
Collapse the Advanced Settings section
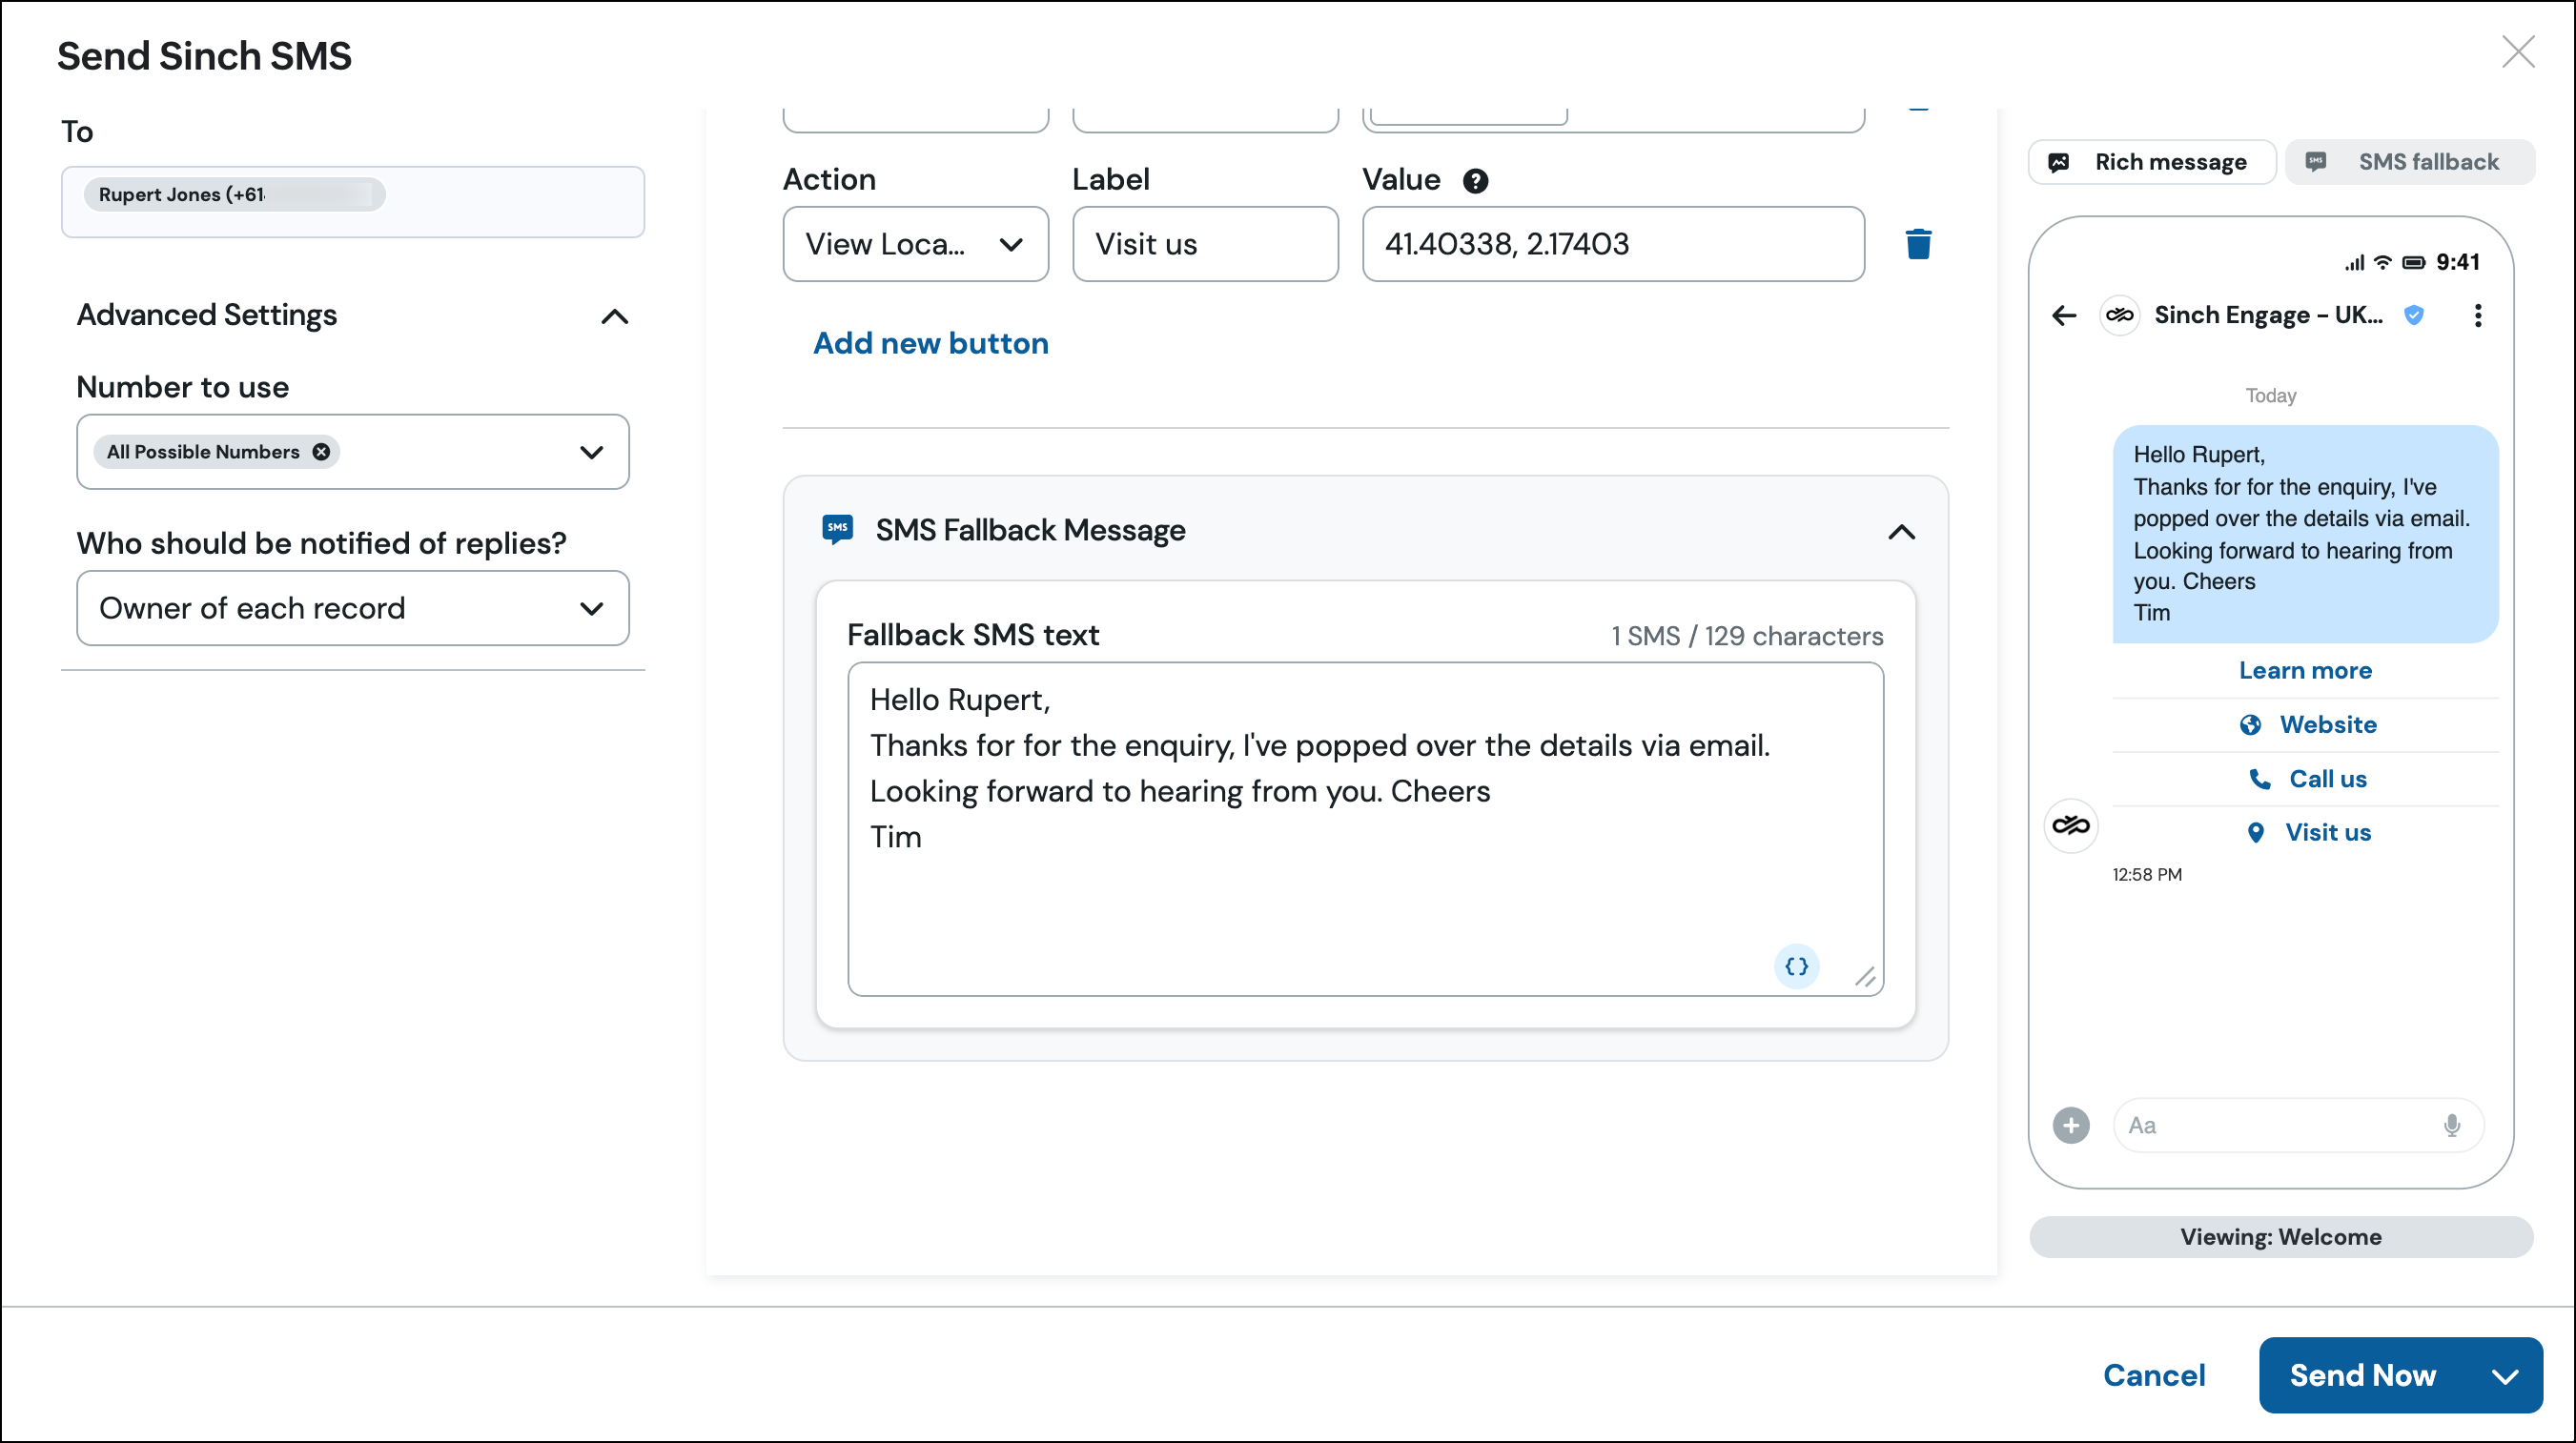click(615, 317)
